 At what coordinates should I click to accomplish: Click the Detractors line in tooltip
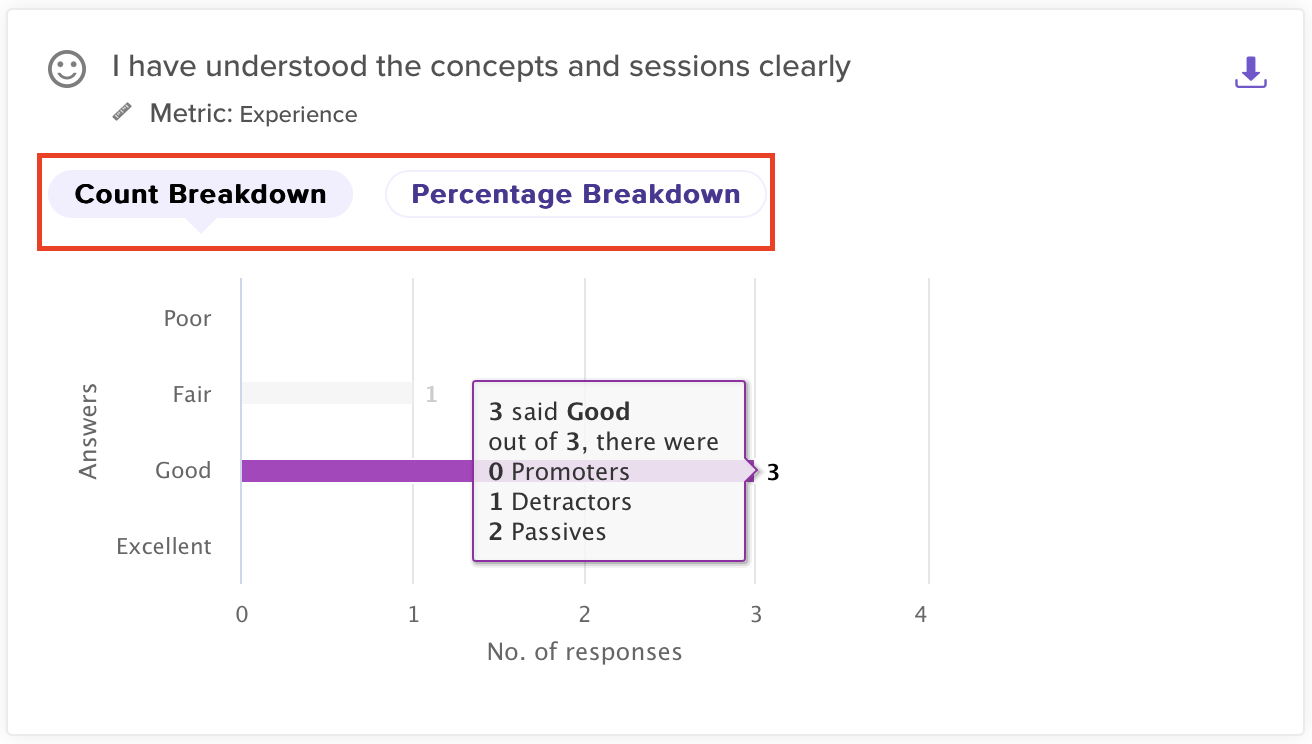coord(560,502)
